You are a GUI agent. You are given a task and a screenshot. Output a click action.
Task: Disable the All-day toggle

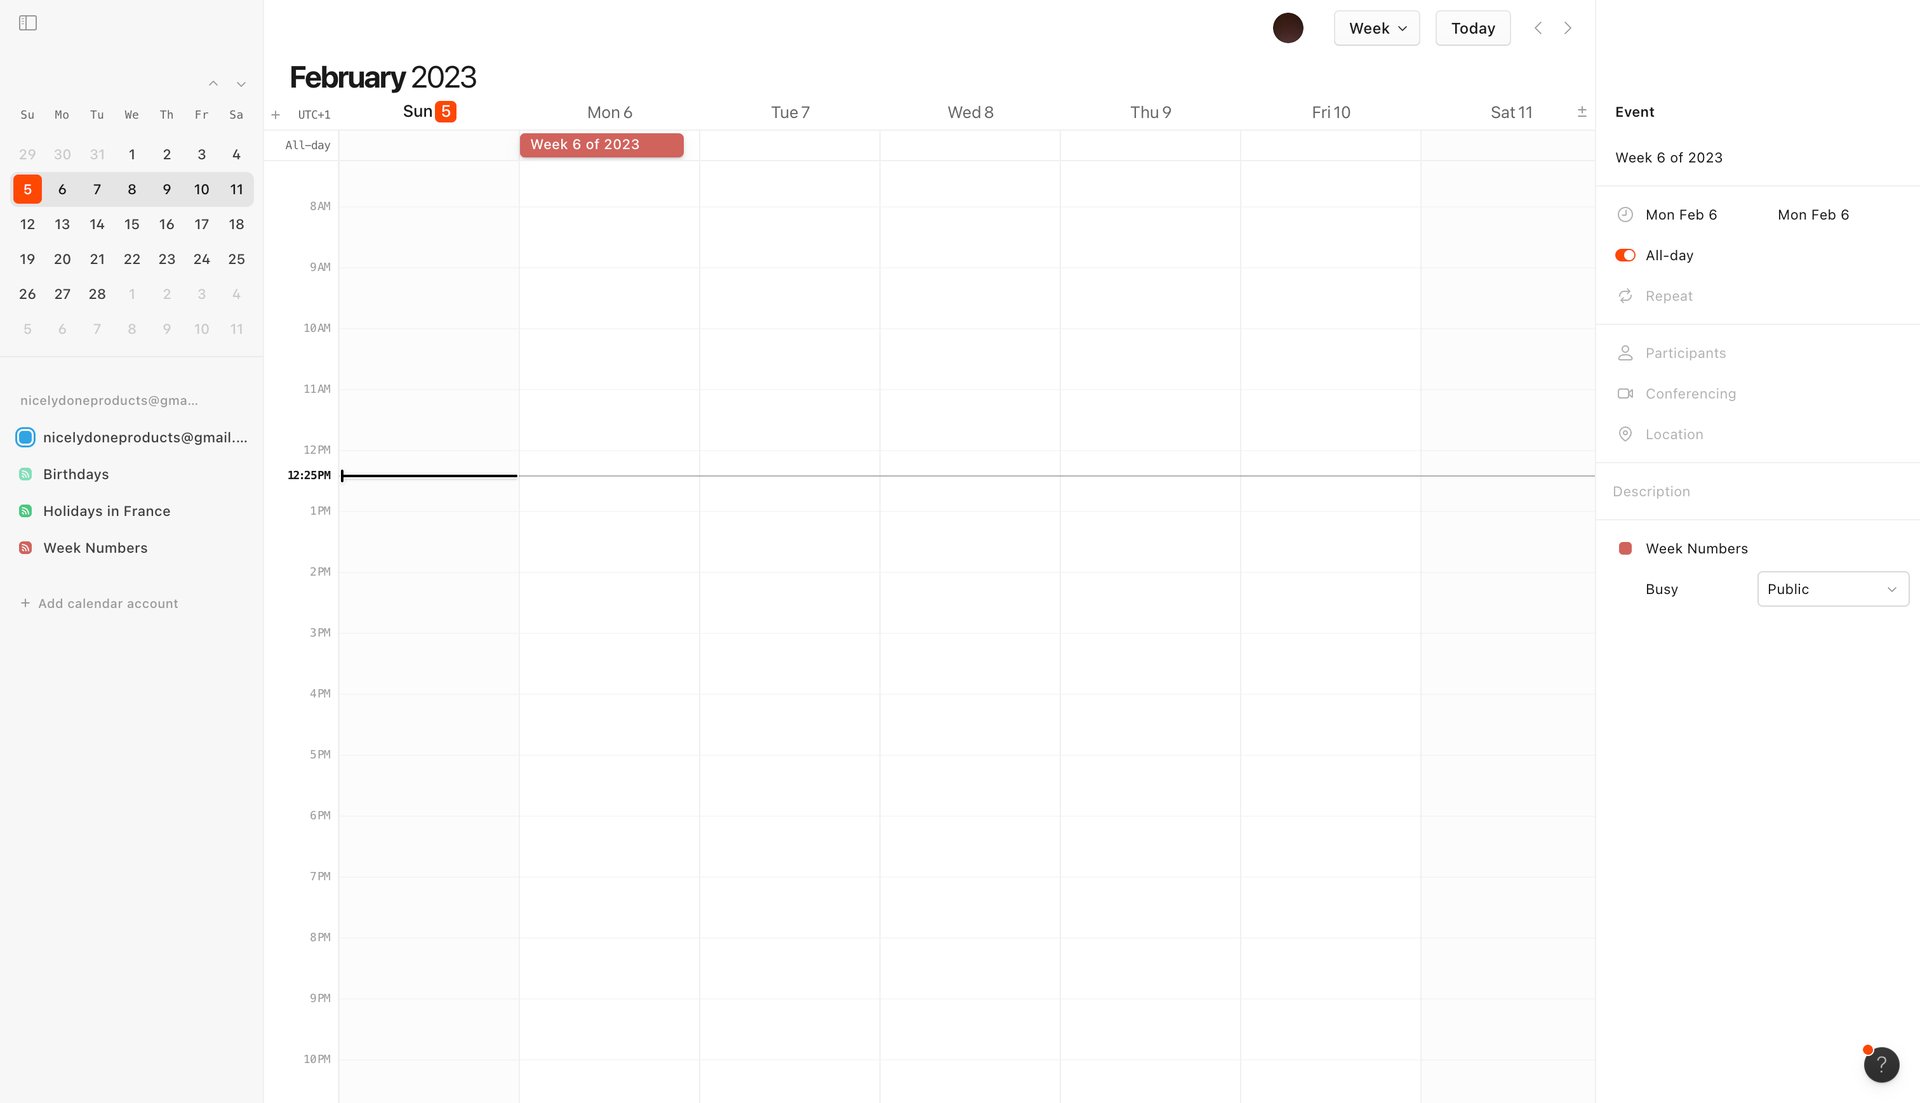coord(1623,255)
